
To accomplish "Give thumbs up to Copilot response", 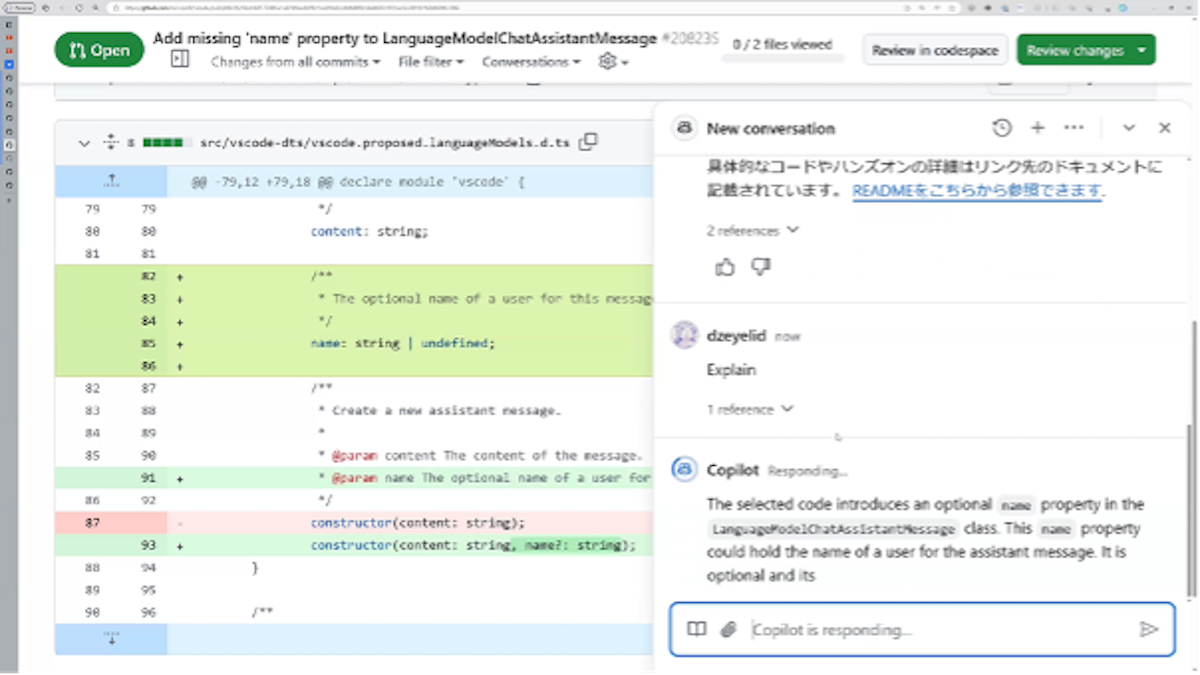I will coord(725,267).
